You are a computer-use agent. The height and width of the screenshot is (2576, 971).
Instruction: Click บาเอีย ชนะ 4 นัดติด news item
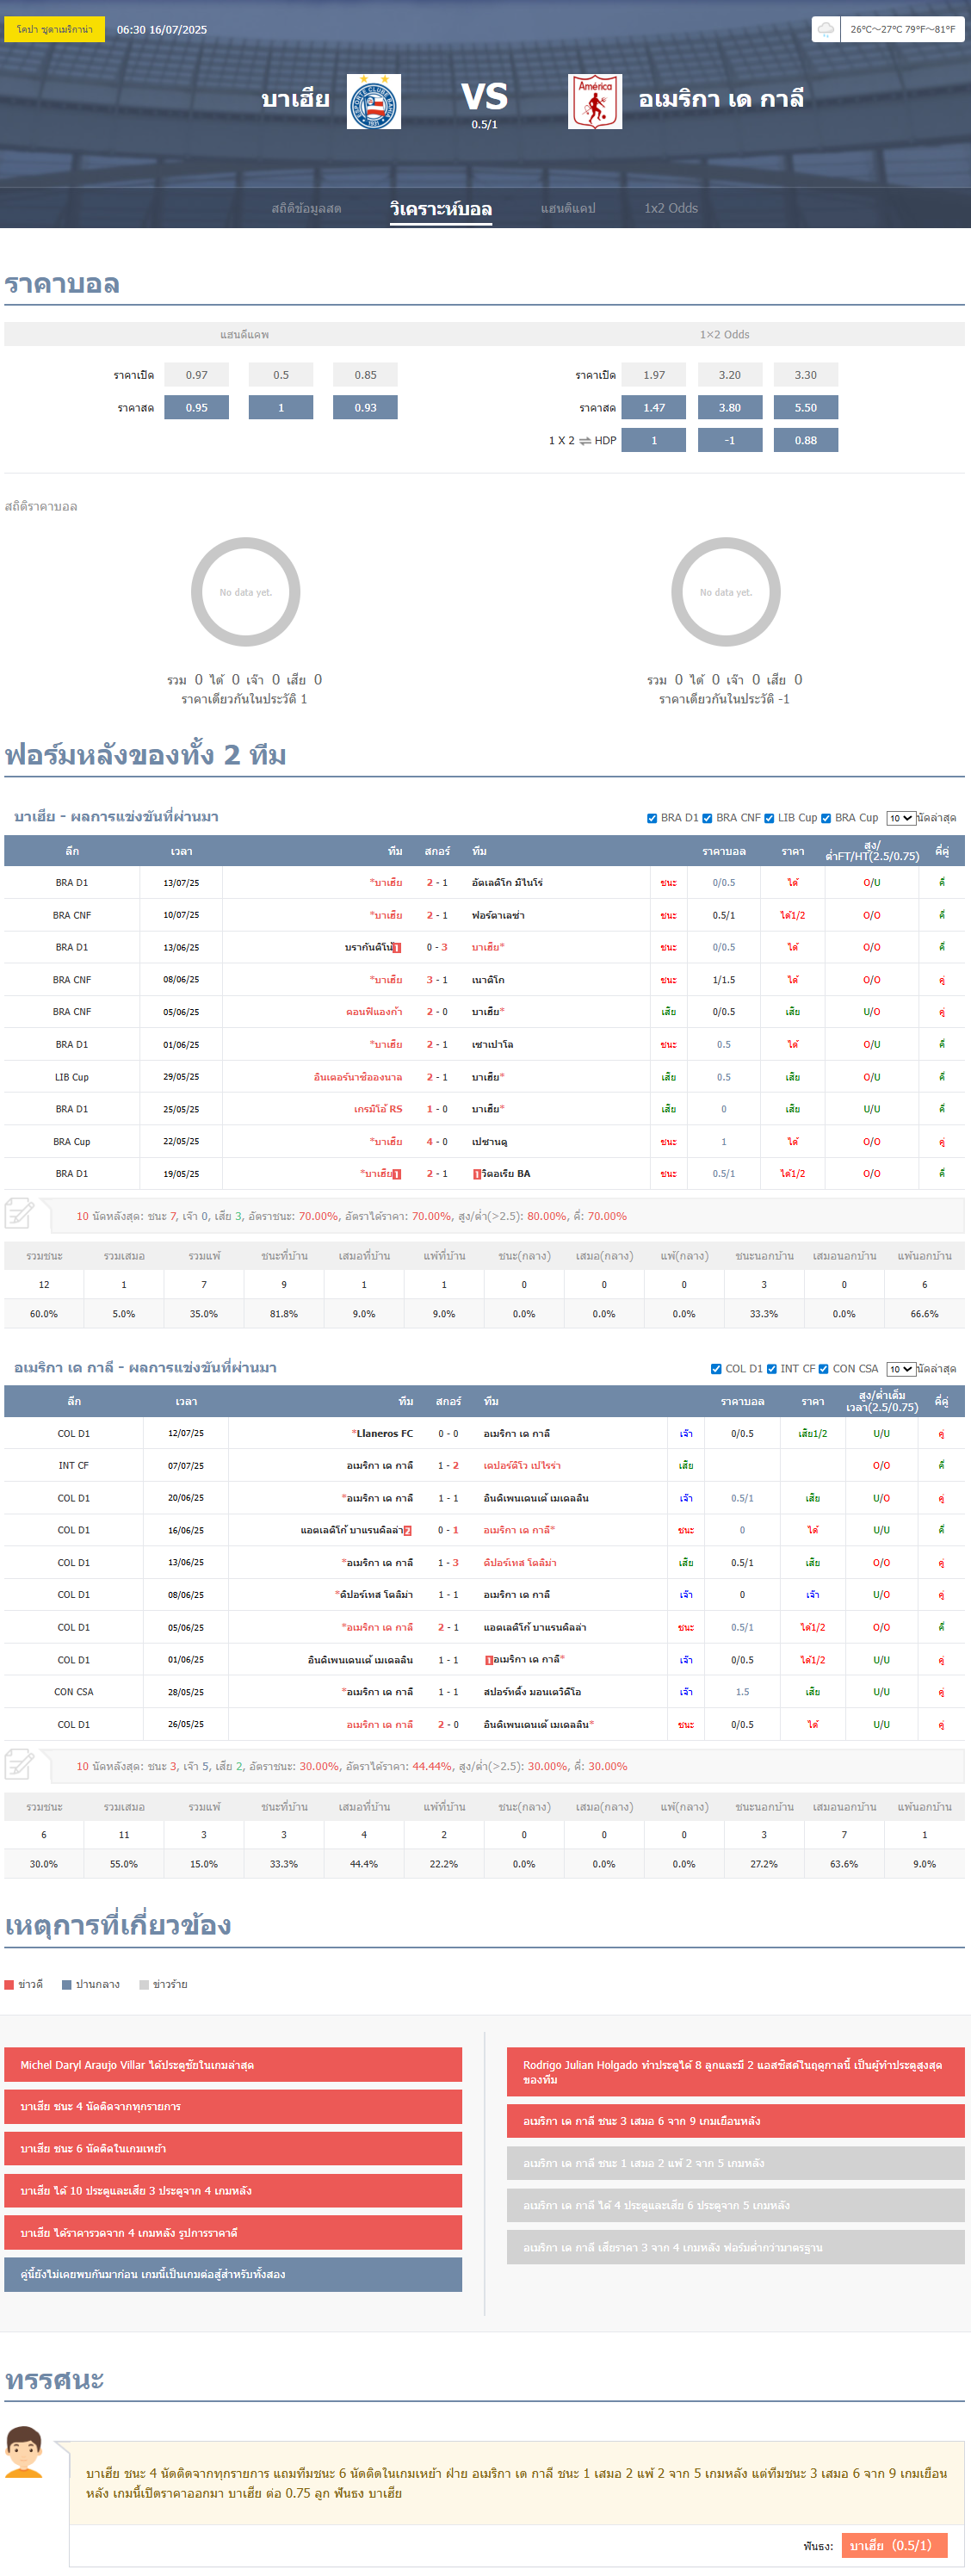click(233, 2106)
